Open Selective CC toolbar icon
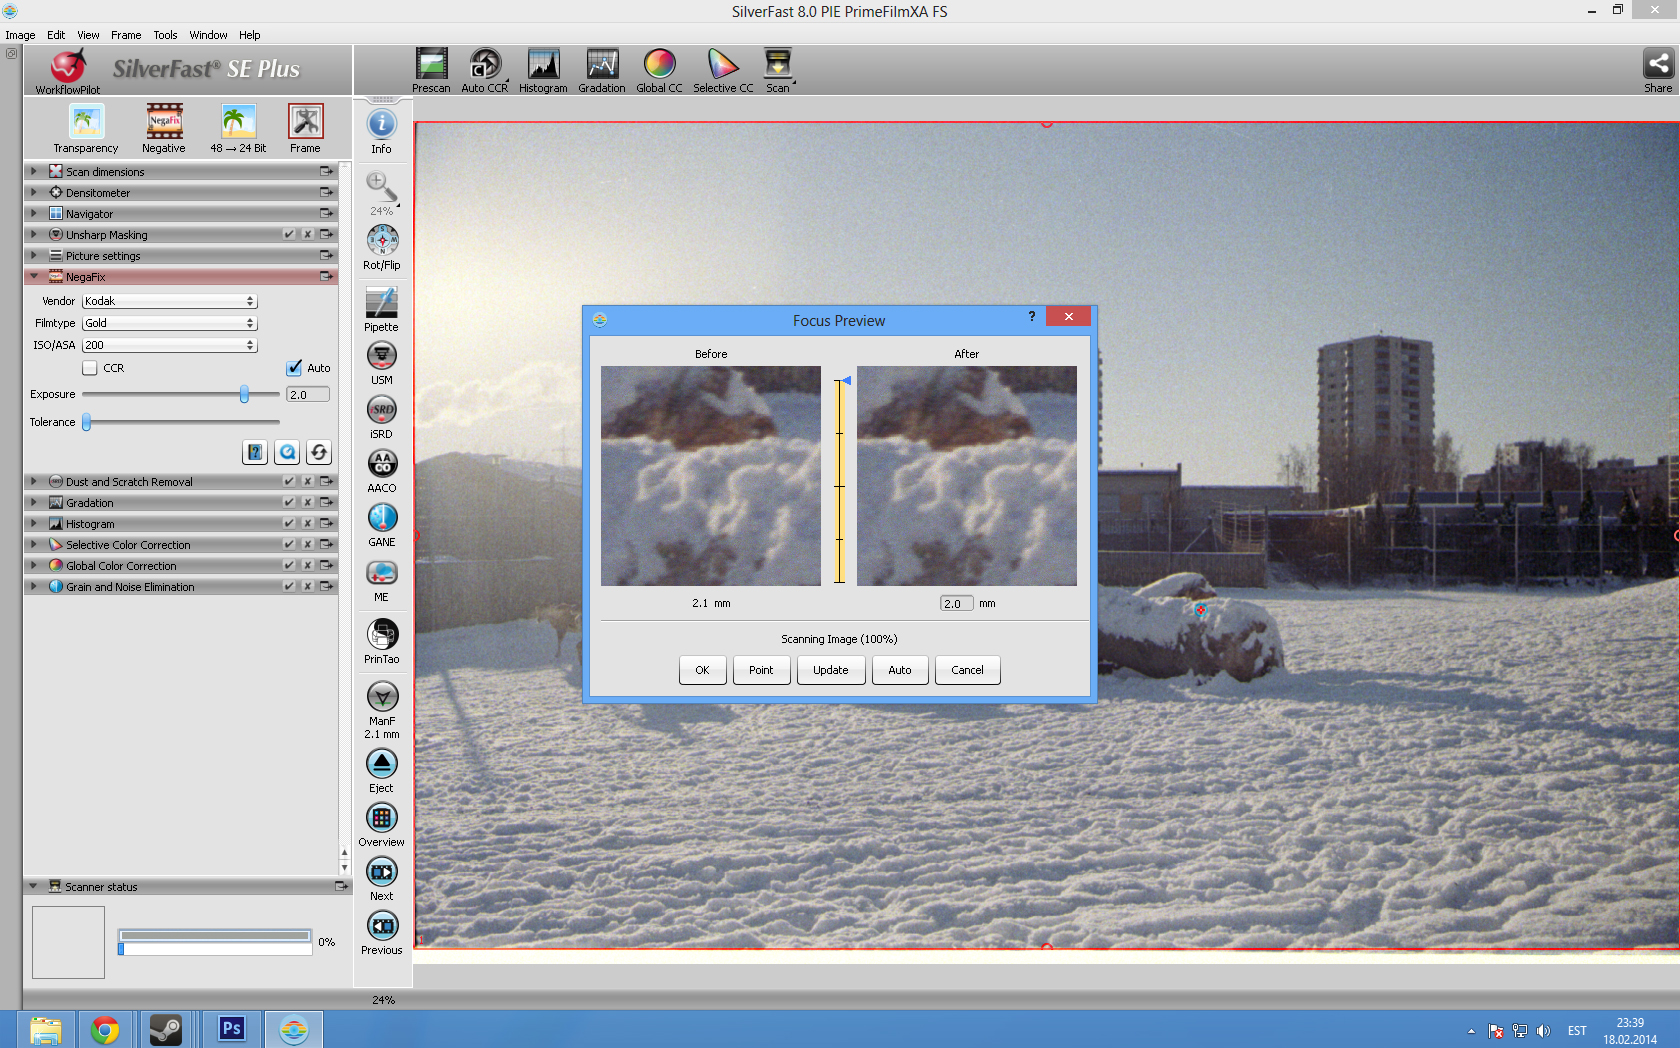This screenshot has height=1048, width=1680. click(723, 64)
